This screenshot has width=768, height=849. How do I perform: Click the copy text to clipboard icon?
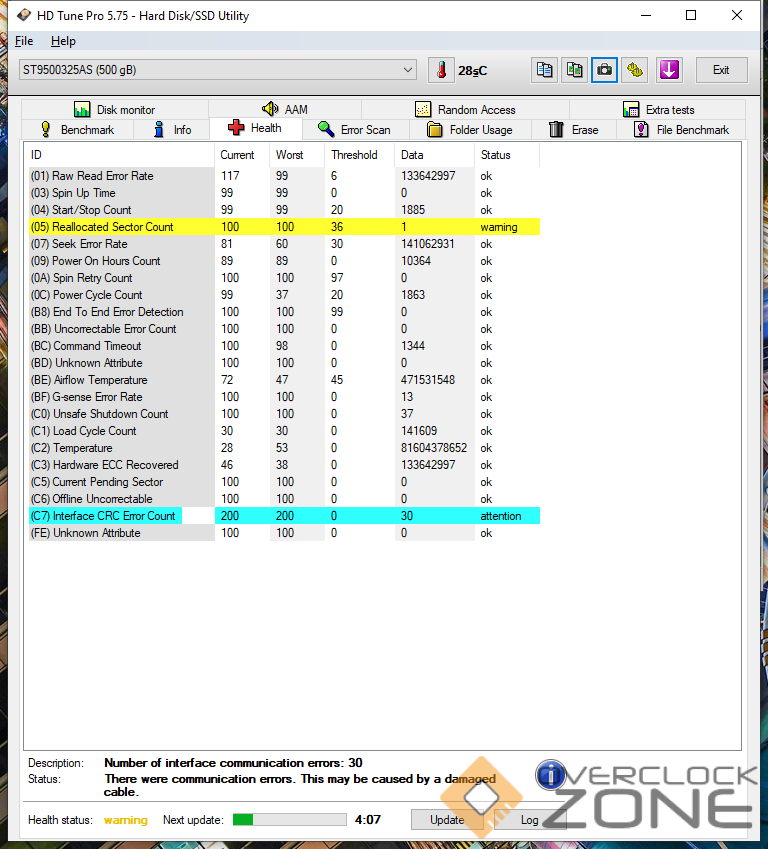(x=544, y=70)
